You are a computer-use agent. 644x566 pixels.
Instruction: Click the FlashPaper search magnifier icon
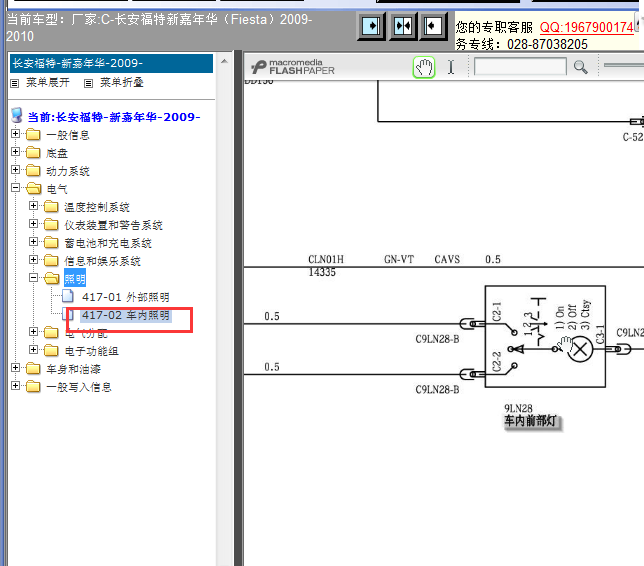point(580,67)
